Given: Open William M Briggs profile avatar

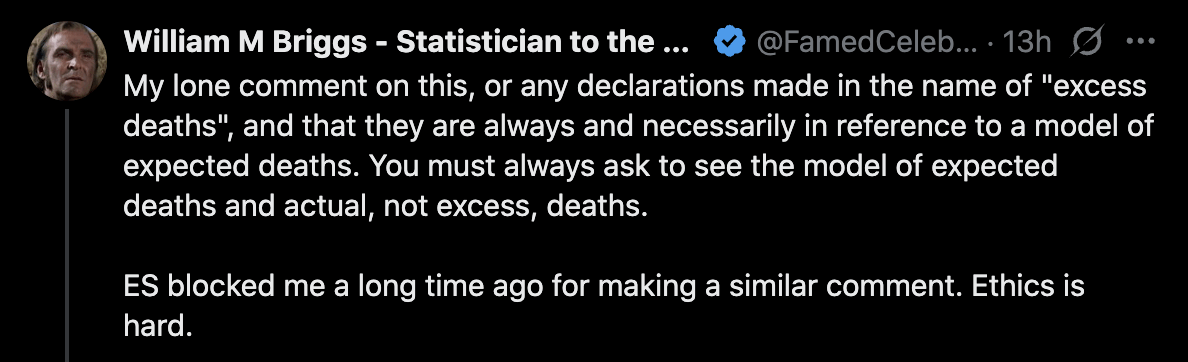Looking at the screenshot, I should pyautogui.click(x=66, y=61).
